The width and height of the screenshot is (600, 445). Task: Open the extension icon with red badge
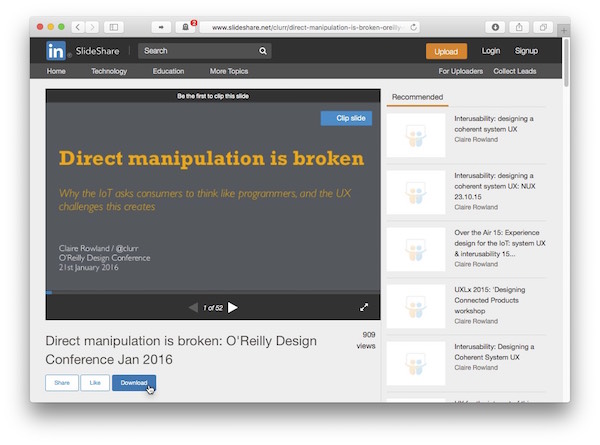tap(186, 27)
